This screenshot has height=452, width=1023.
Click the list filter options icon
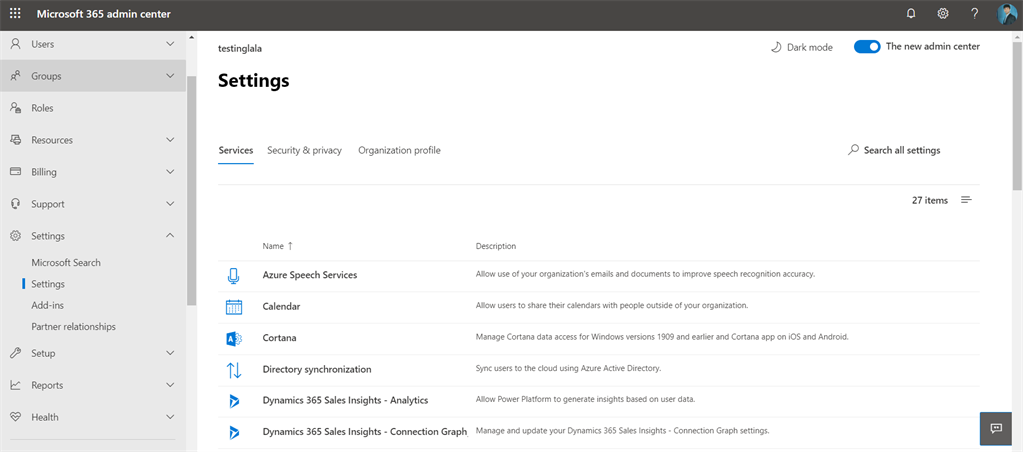pos(966,200)
